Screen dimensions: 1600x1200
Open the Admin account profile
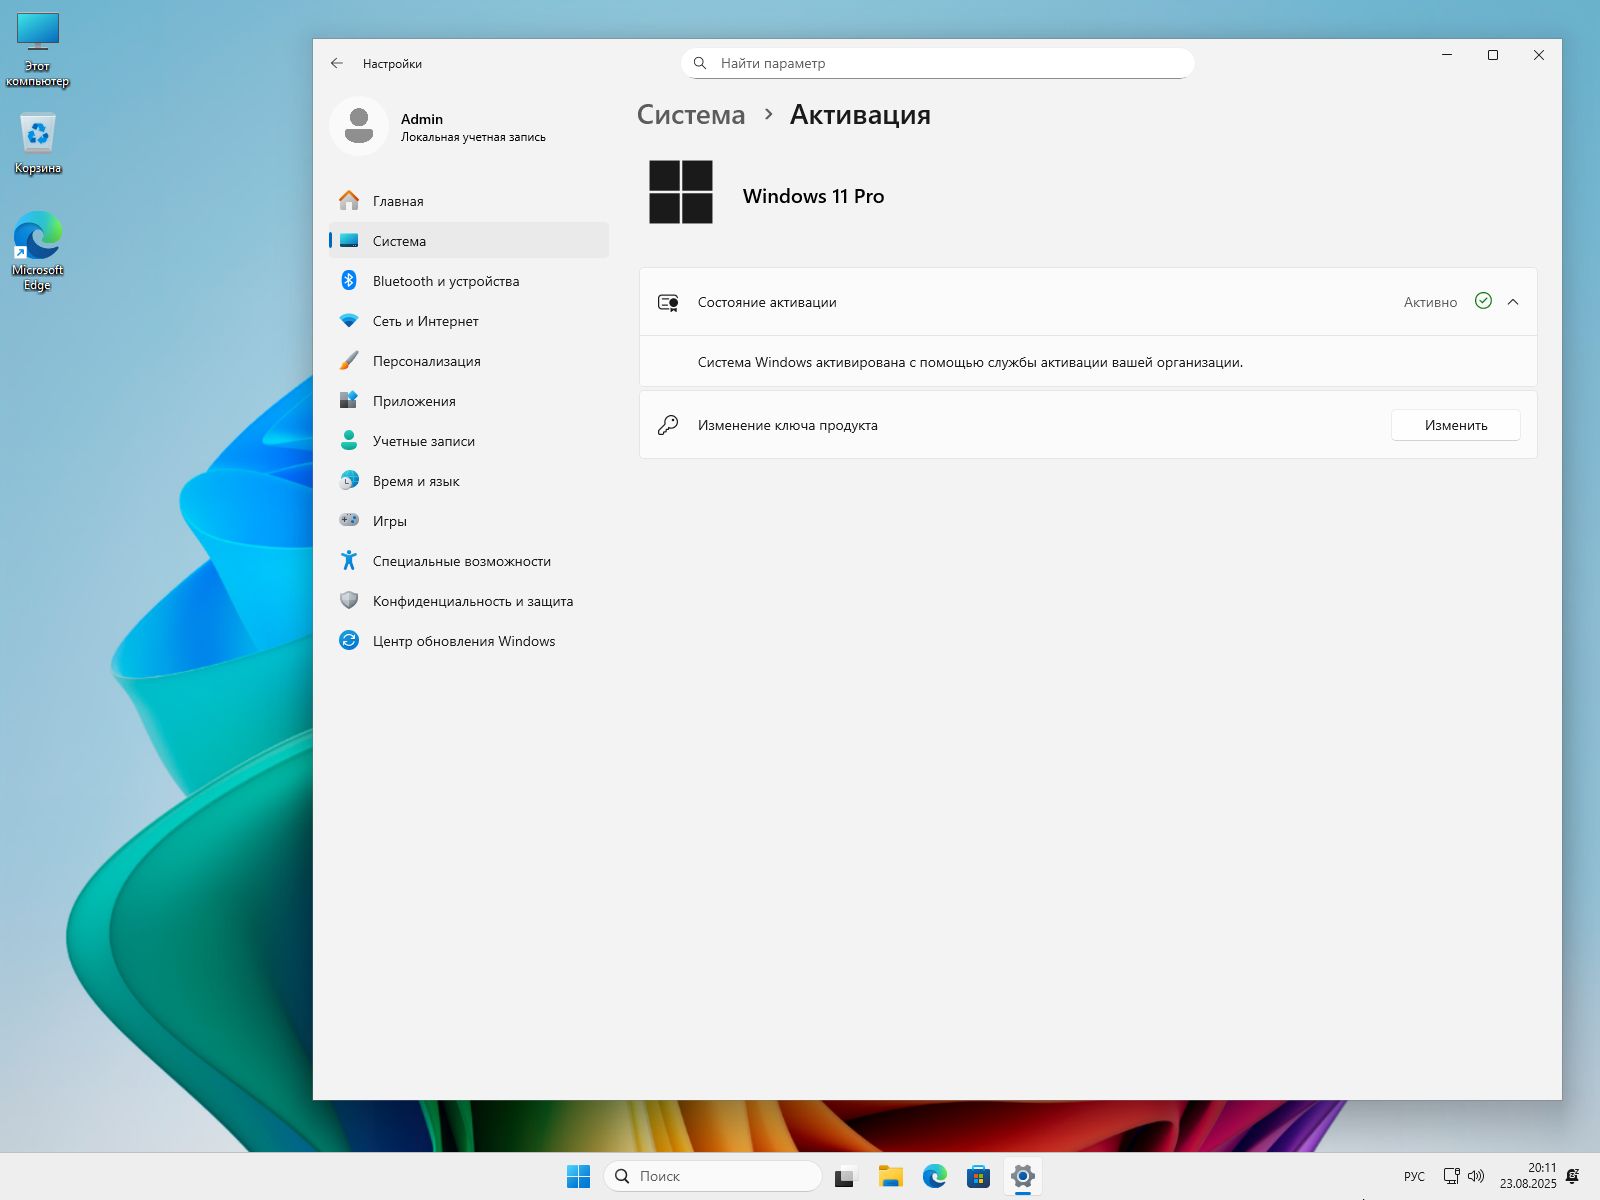coord(440,127)
